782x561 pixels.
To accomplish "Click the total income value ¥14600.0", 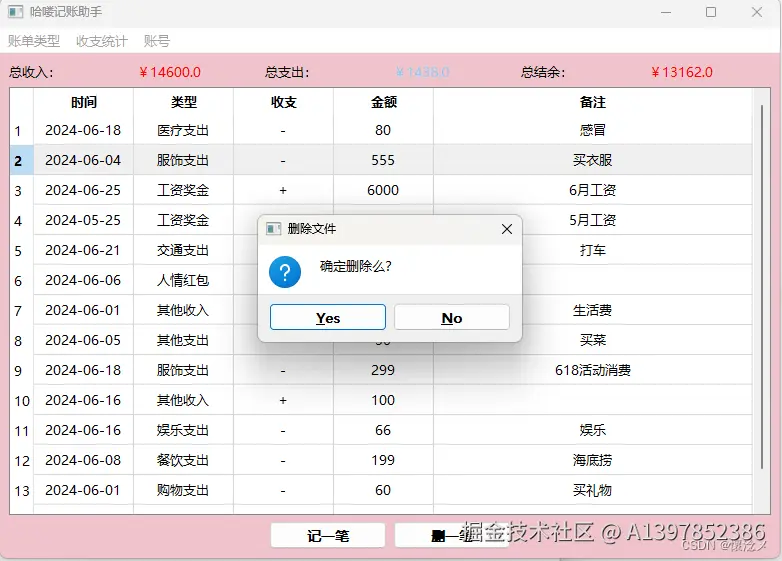I will (x=170, y=72).
